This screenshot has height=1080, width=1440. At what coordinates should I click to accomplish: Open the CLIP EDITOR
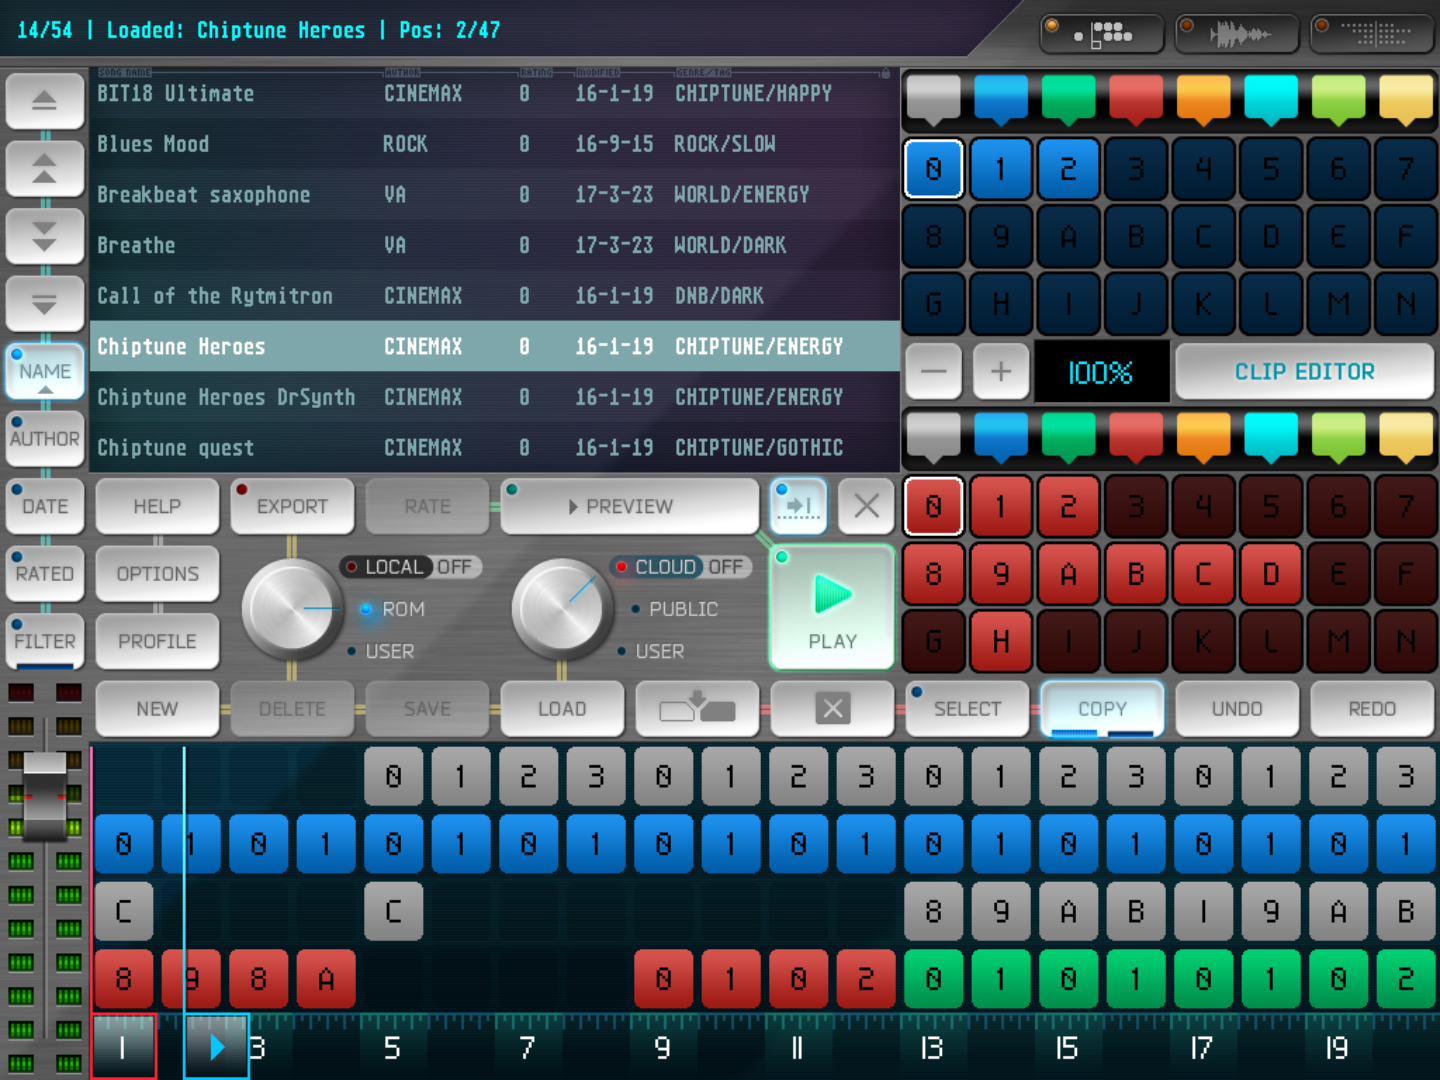pyautogui.click(x=1304, y=372)
